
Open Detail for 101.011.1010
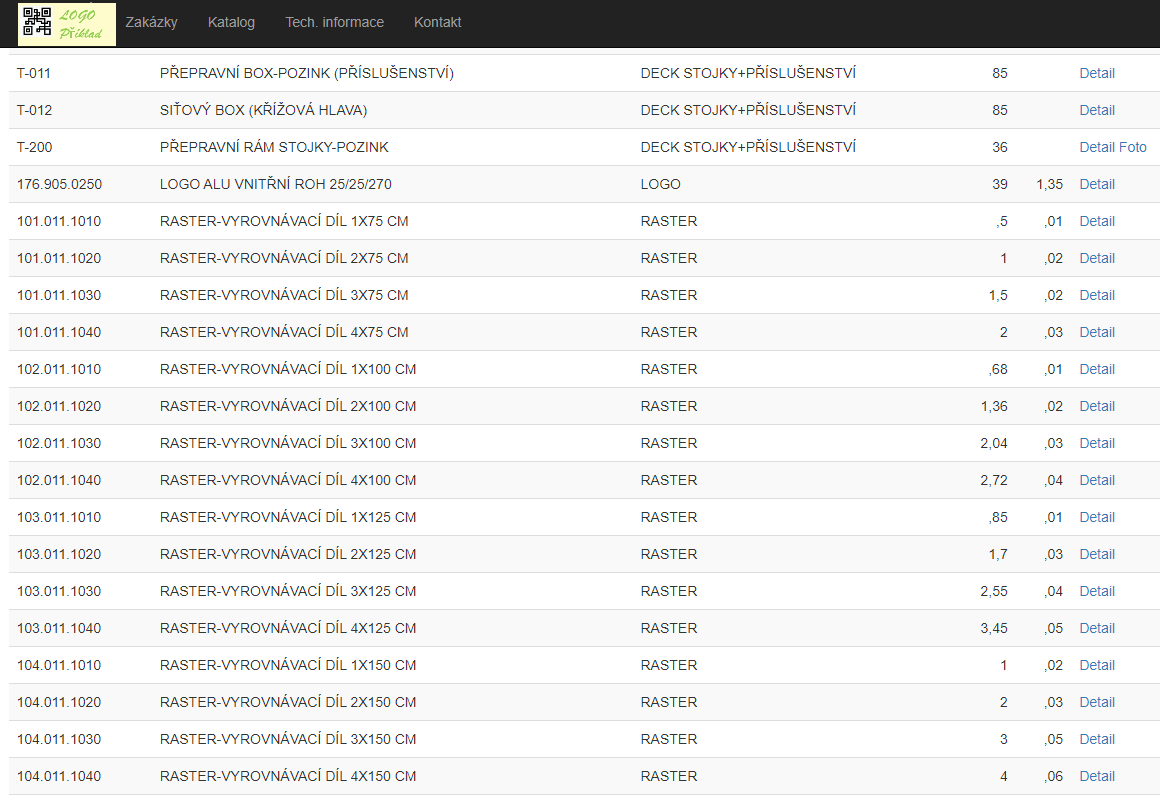(1096, 221)
